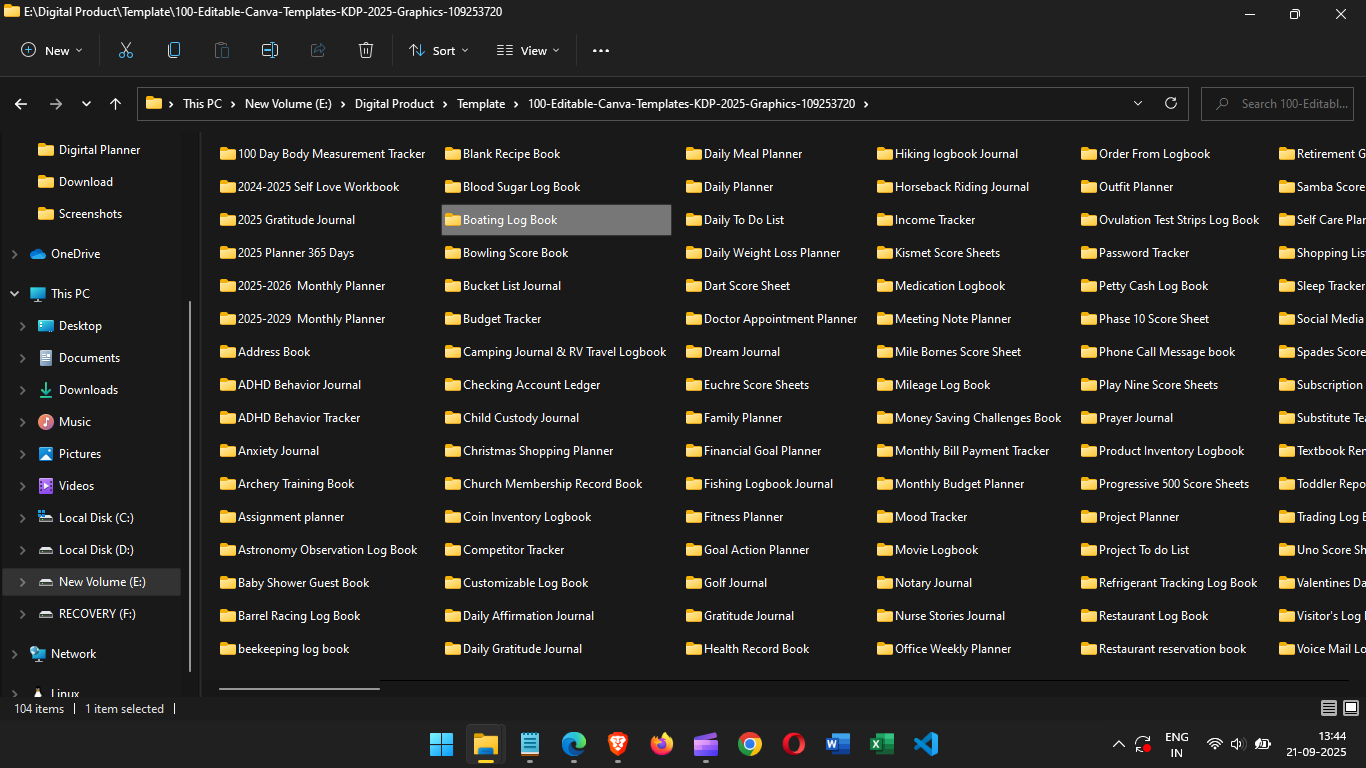Image resolution: width=1366 pixels, height=768 pixels.
Task: Open the Sort dropdown menu
Action: click(438, 50)
